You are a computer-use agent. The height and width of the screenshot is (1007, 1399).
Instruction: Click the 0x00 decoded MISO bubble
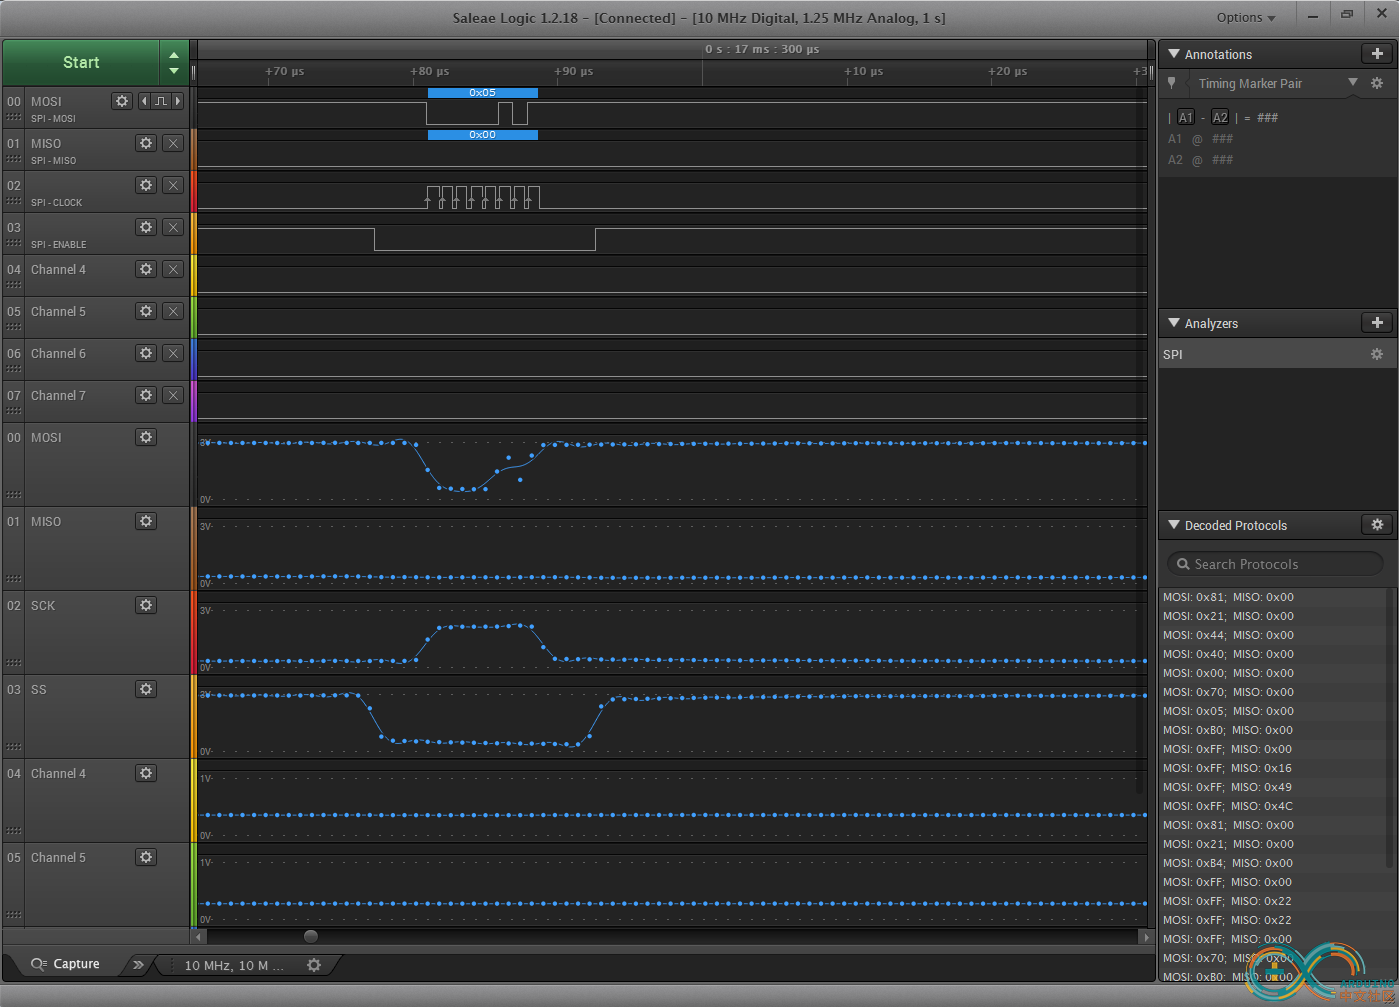tap(482, 135)
